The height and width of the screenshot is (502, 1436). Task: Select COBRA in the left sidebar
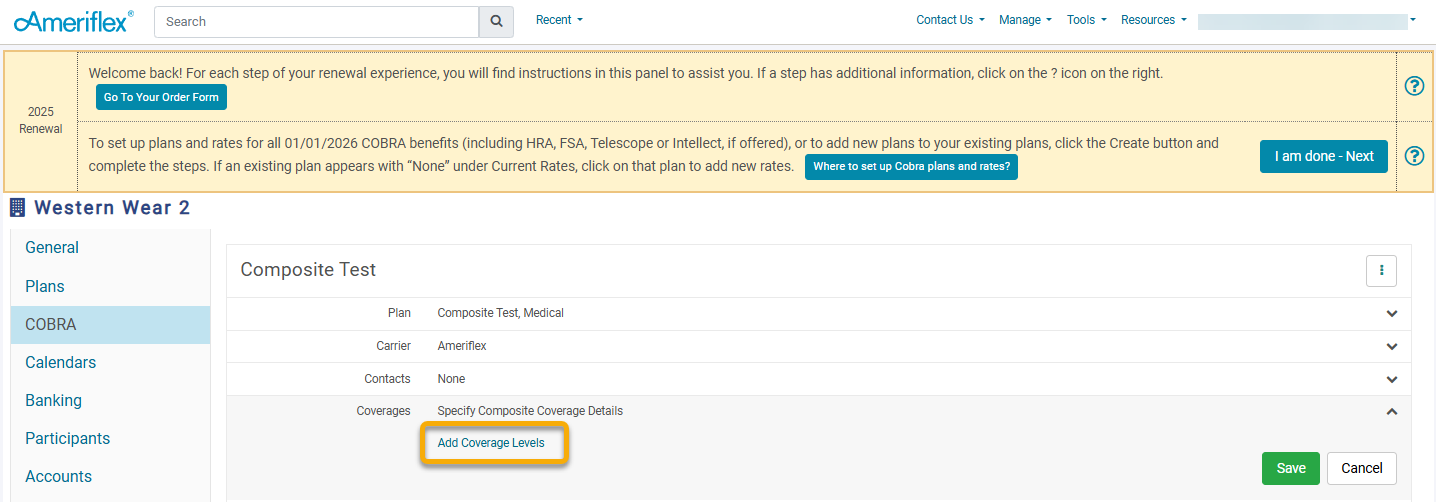(51, 325)
